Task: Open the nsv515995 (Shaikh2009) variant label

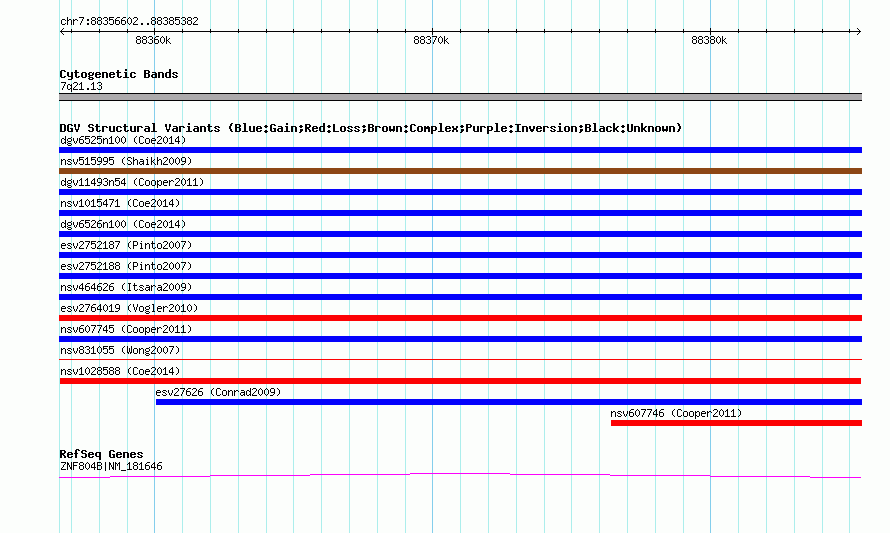Action: [126, 161]
